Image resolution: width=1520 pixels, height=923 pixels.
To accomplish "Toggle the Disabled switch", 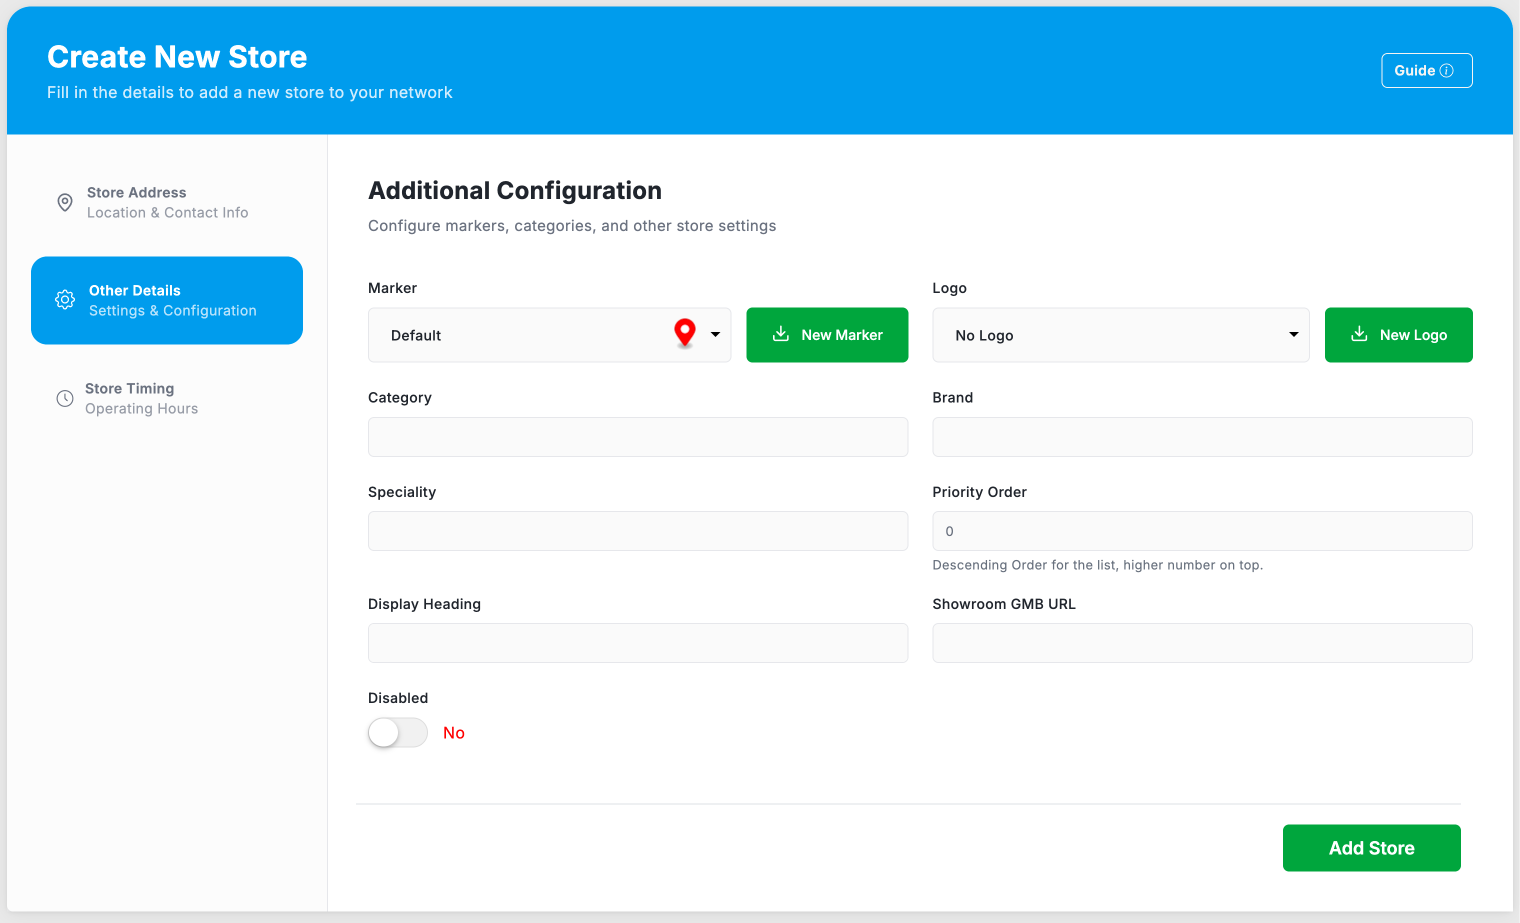I will click(398, 733).
